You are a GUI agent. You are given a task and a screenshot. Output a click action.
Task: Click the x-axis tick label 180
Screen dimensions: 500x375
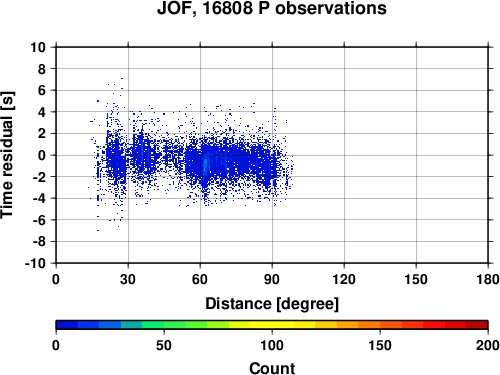point(488,279)
